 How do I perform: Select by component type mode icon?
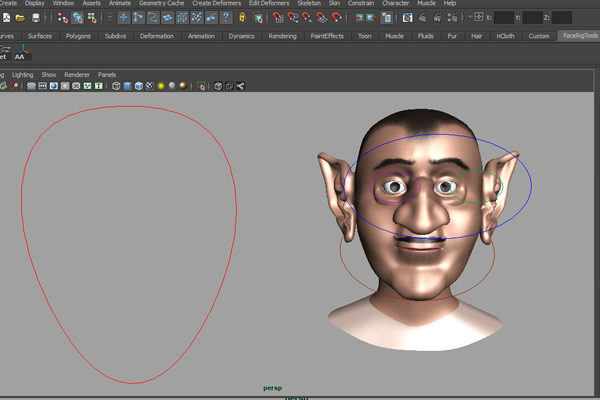coord(92,18)
